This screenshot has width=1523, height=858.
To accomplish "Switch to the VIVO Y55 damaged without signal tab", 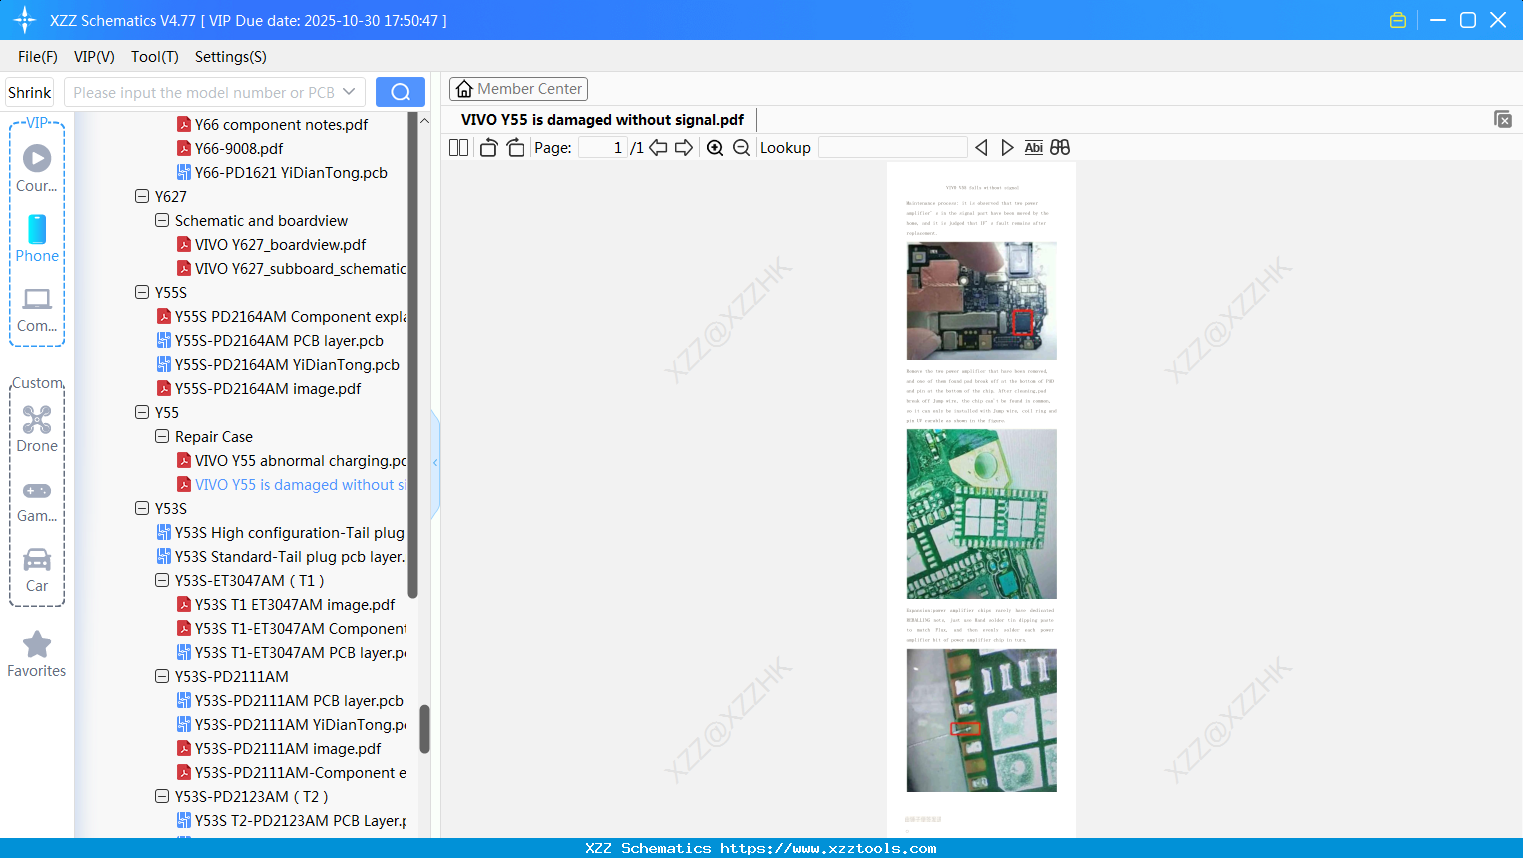I will [600, 119].
